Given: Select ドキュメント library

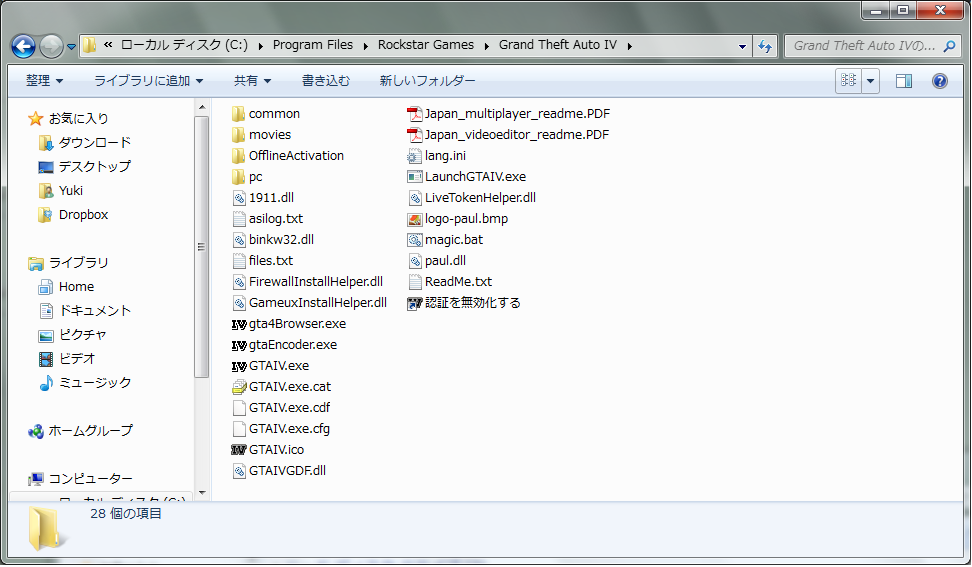Looking at the screenshot, I should (x=84, y=310).
